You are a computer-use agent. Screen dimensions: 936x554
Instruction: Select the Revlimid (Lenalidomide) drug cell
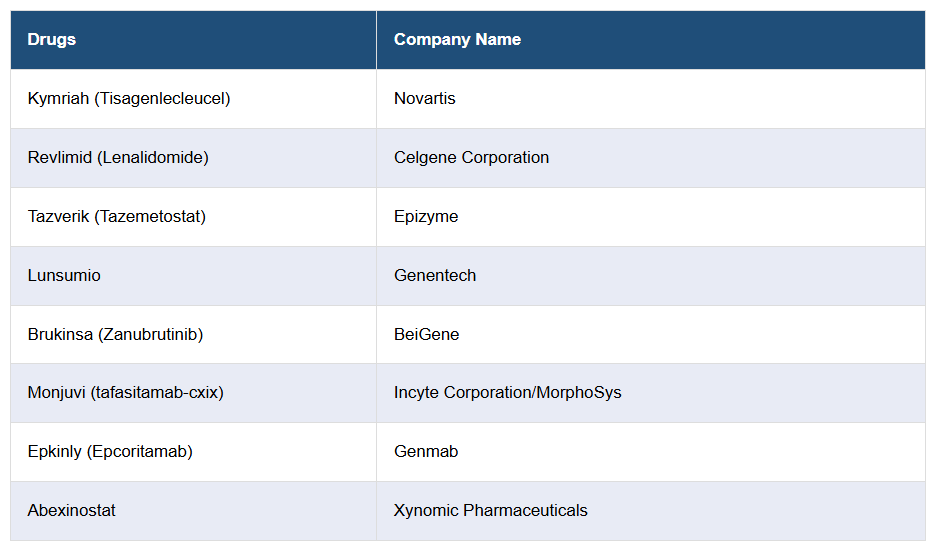pyautogui.click(x=118, y=158)
